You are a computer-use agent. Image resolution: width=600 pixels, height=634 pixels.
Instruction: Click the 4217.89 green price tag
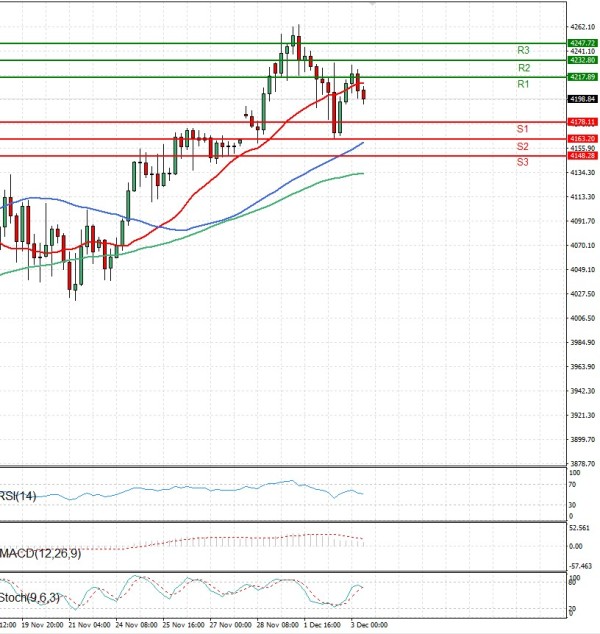coord(582,77)
